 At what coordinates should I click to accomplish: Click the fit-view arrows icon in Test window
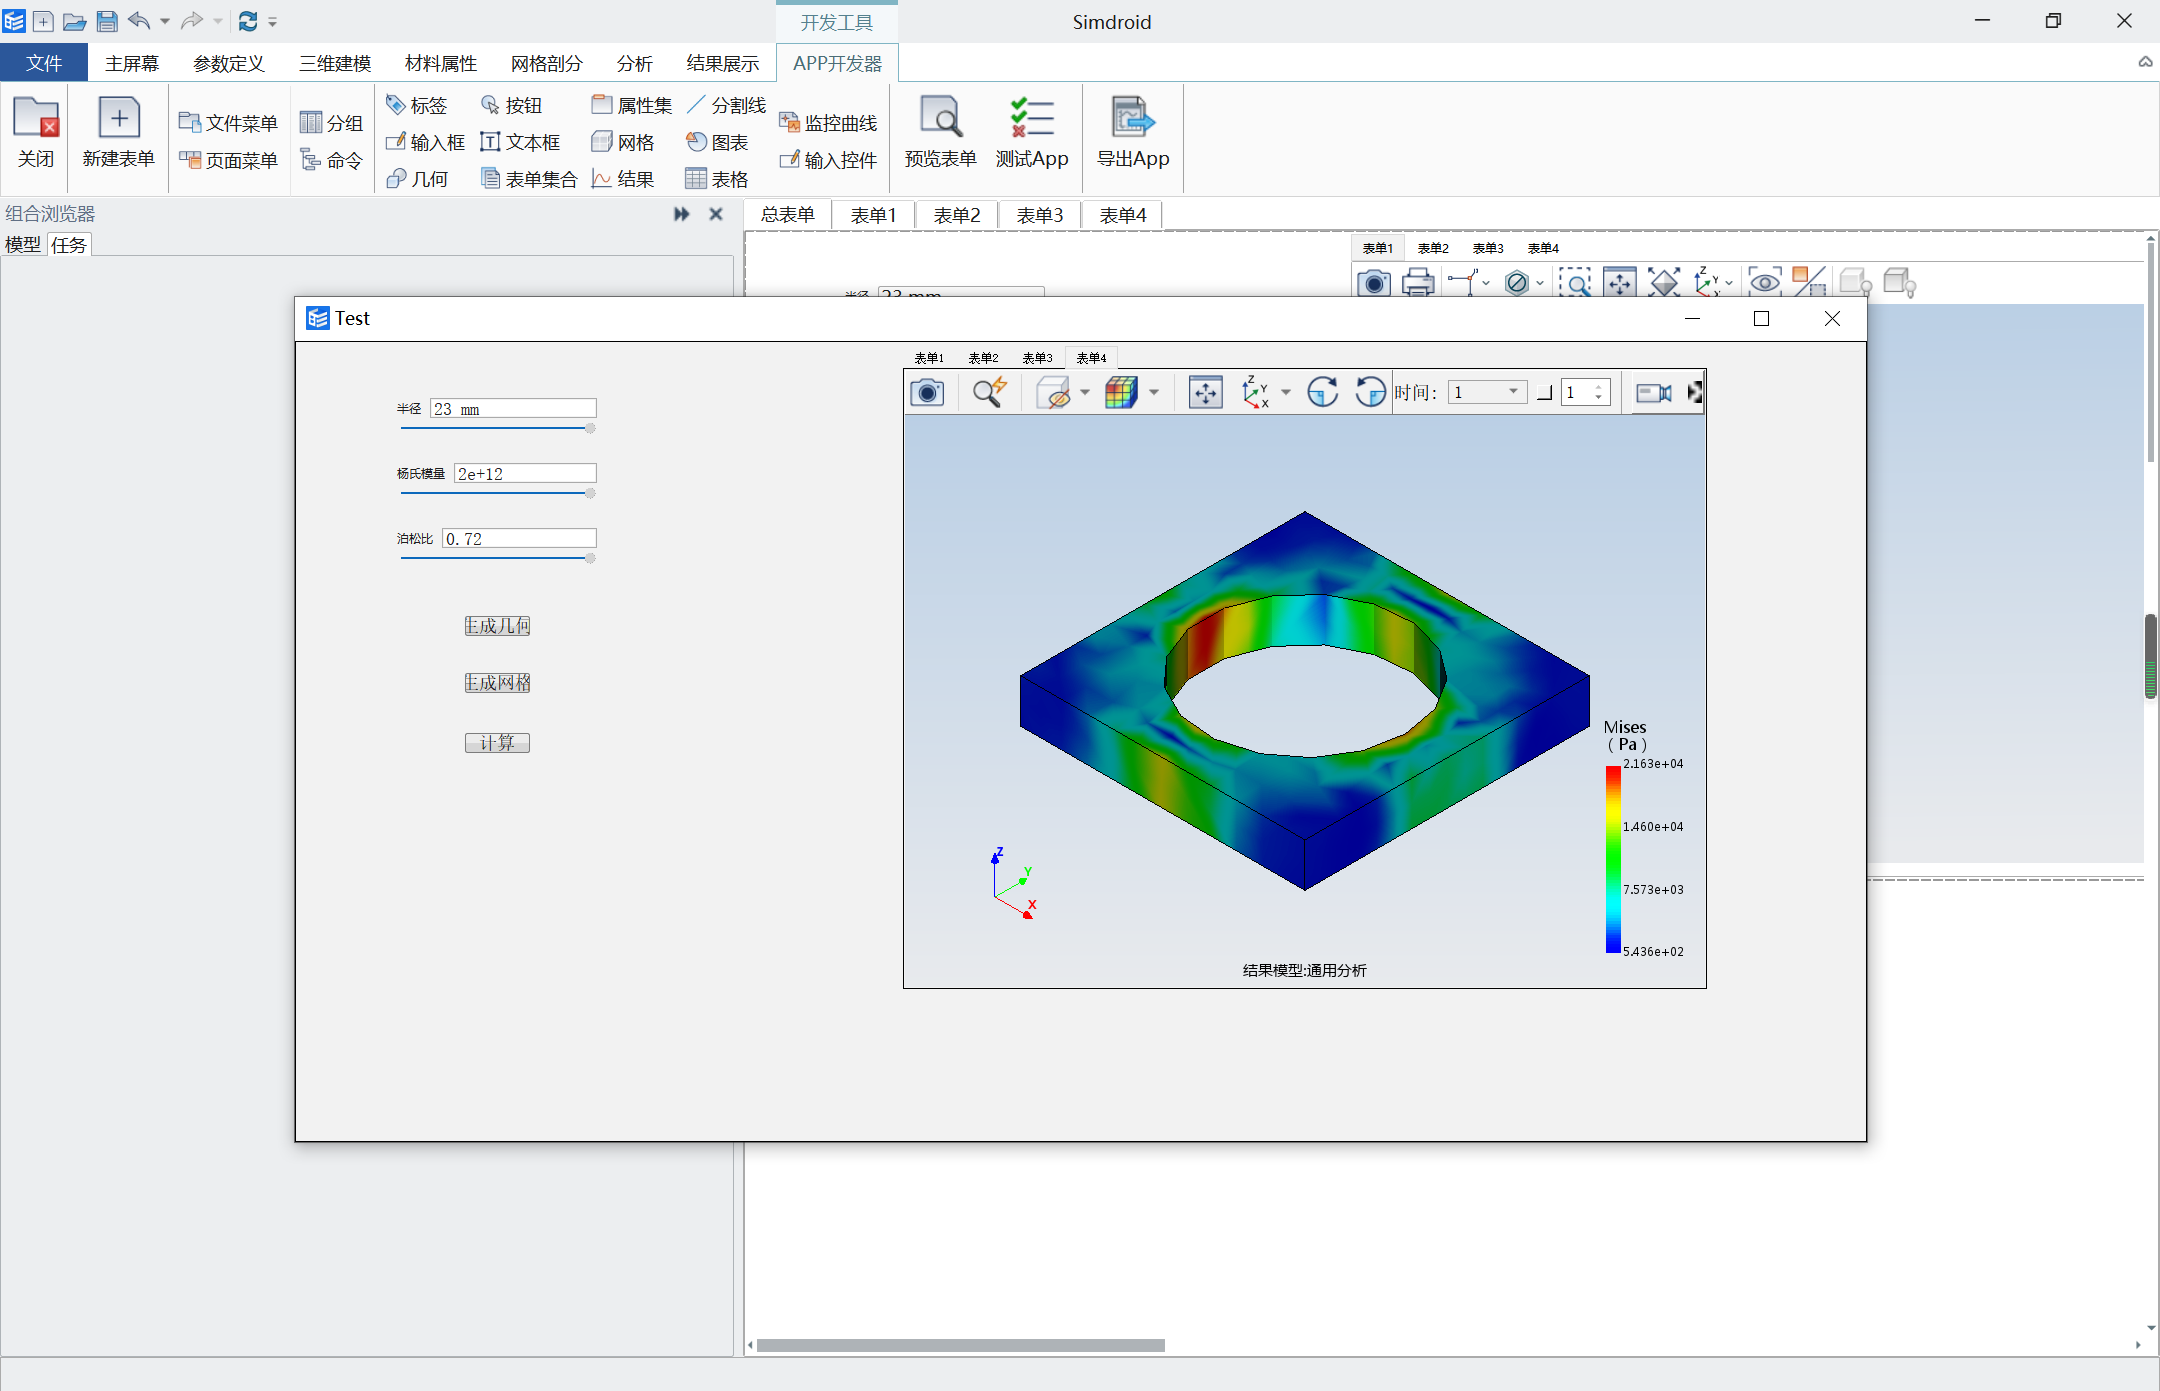(1206, 393)
